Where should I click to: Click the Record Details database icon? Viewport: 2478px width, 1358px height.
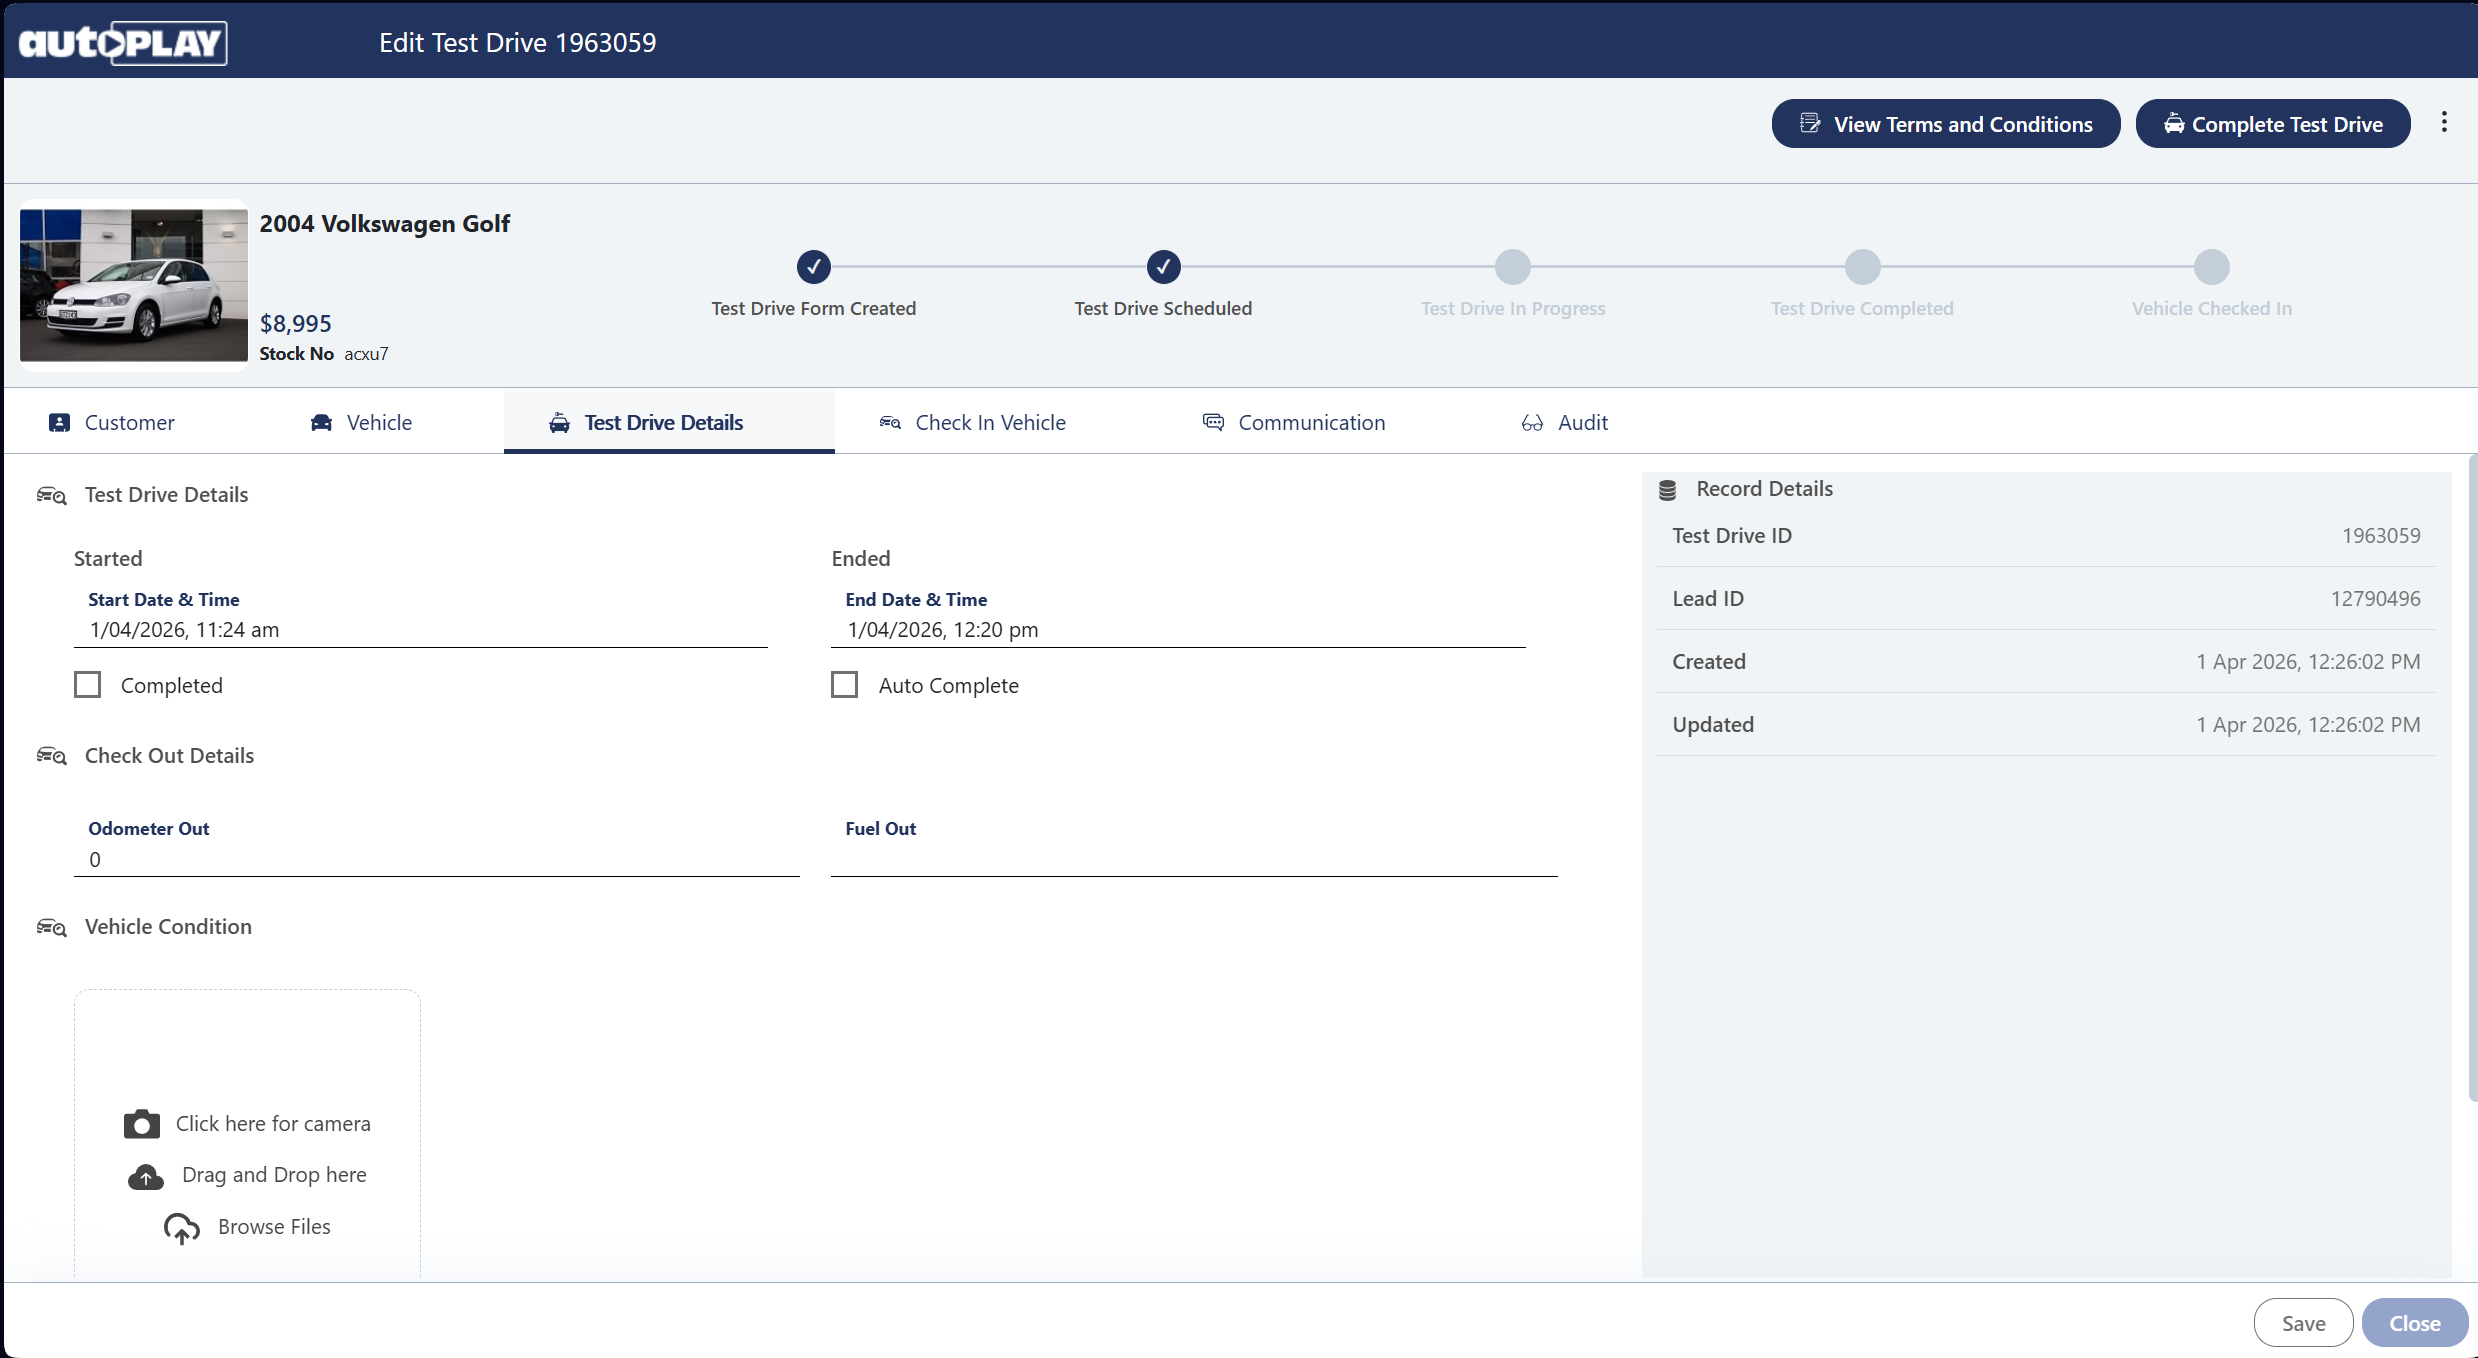point(1667,490)
